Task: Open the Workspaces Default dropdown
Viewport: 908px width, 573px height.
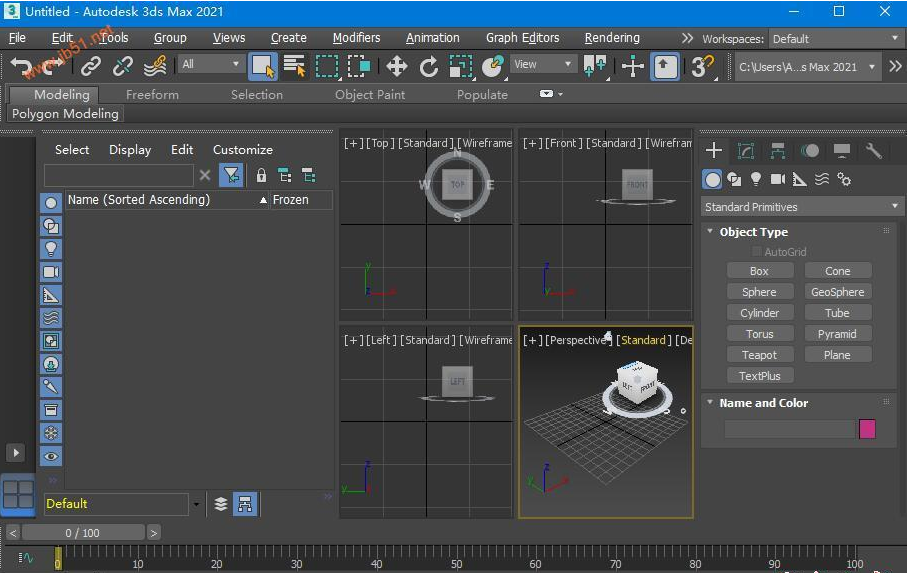Action: tap(834, 39)
